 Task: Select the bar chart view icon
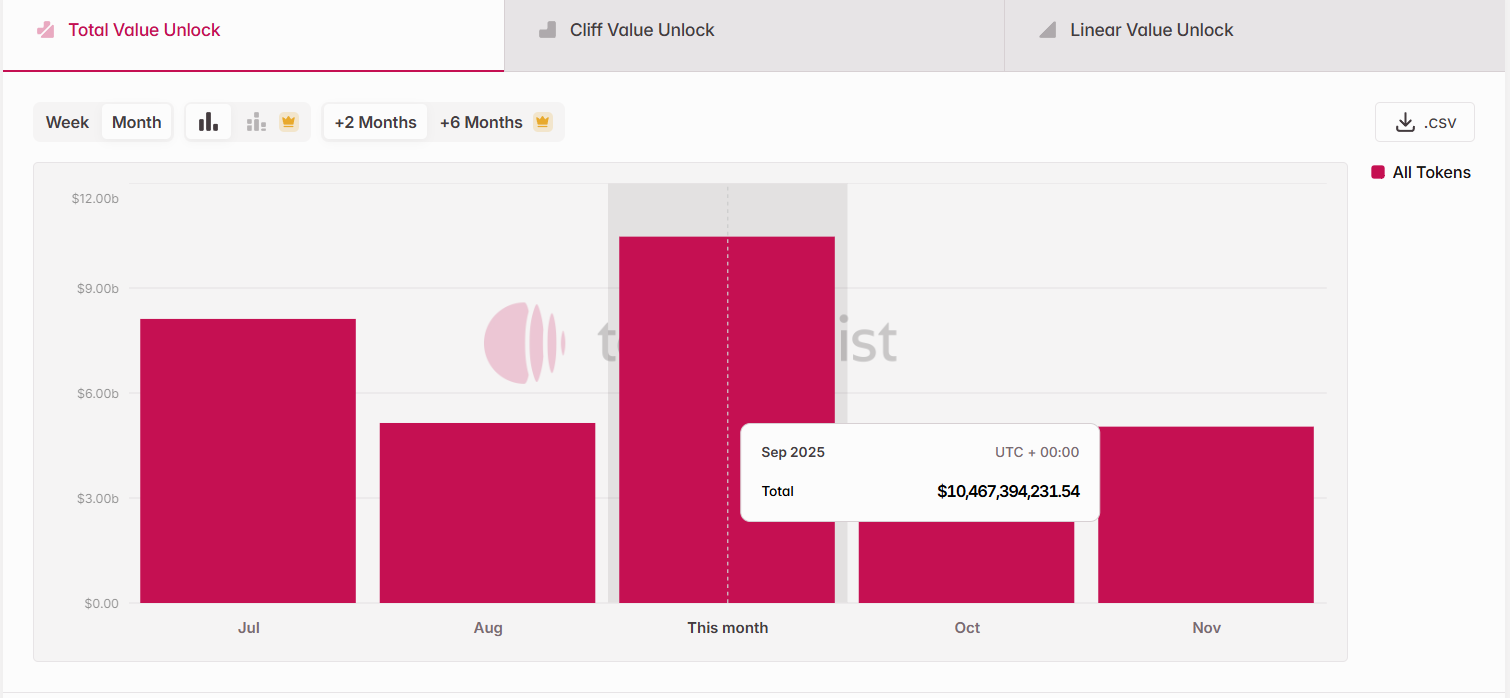pos(208,122)
